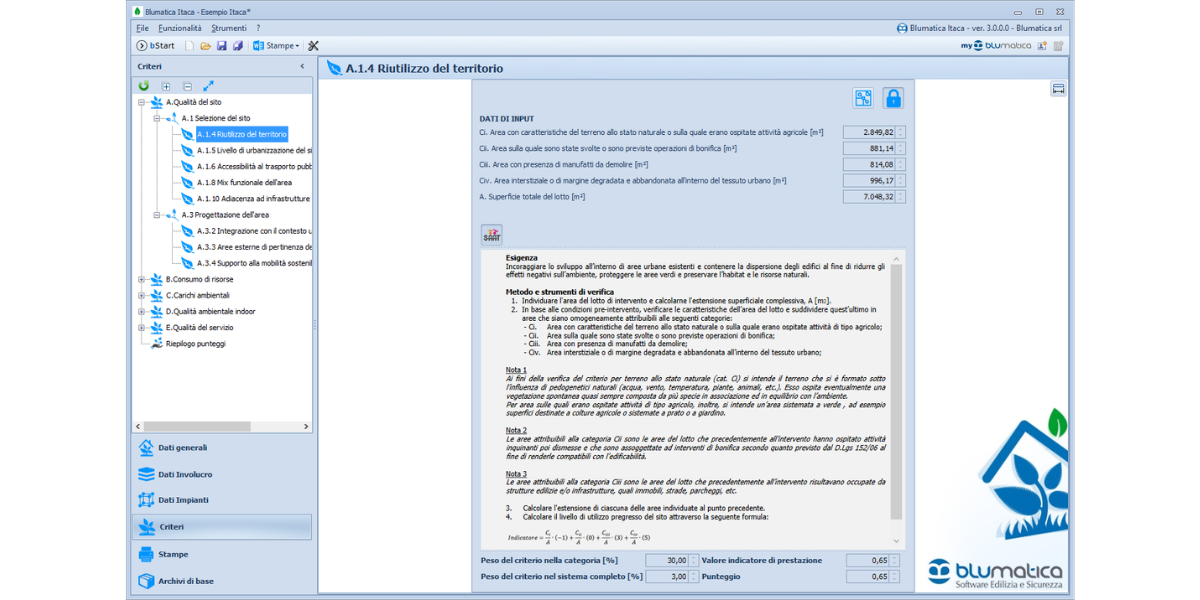This screenshot has height=600, width=1200.
Task: Click the SAAT icon above the description text
Action: pyautogui.click(x=491, y=234)
